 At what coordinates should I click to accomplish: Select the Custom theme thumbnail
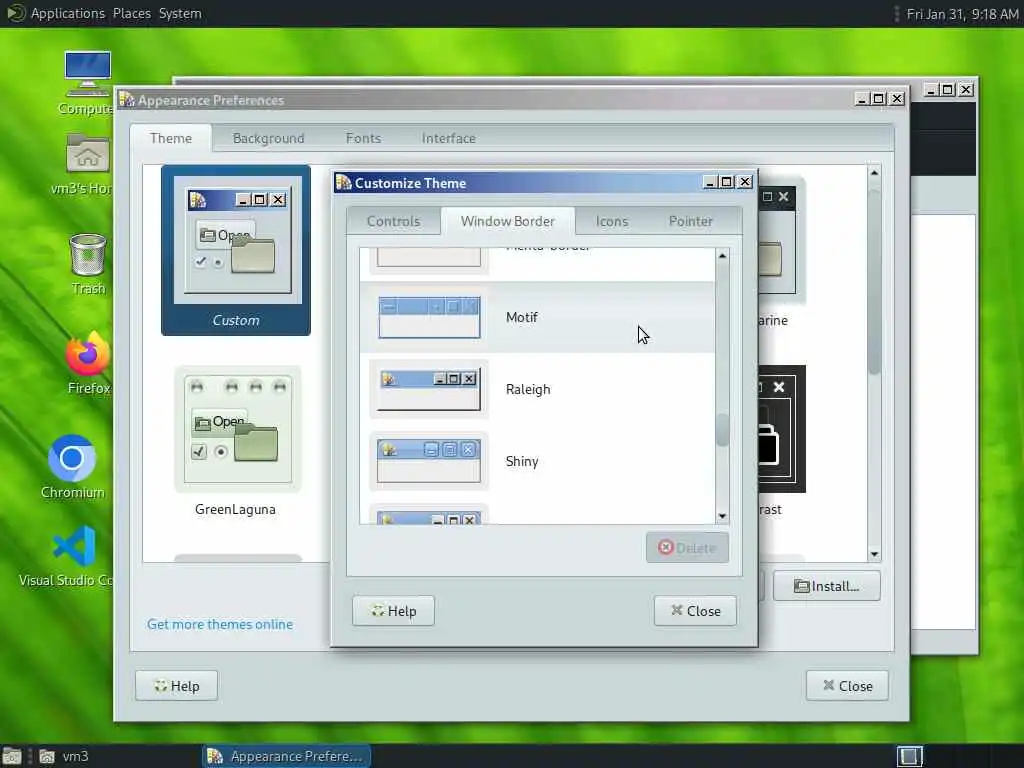point(236,250)
